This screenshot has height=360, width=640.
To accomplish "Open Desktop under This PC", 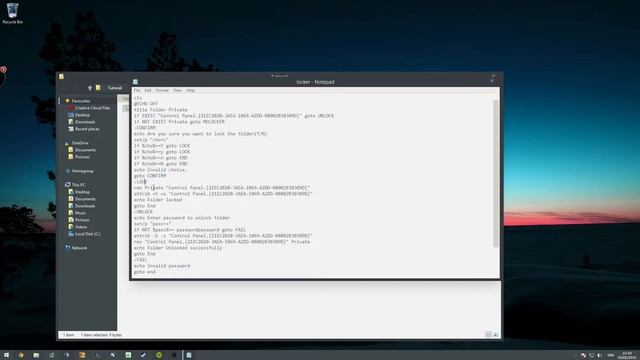I will click(x=82, y=192).
